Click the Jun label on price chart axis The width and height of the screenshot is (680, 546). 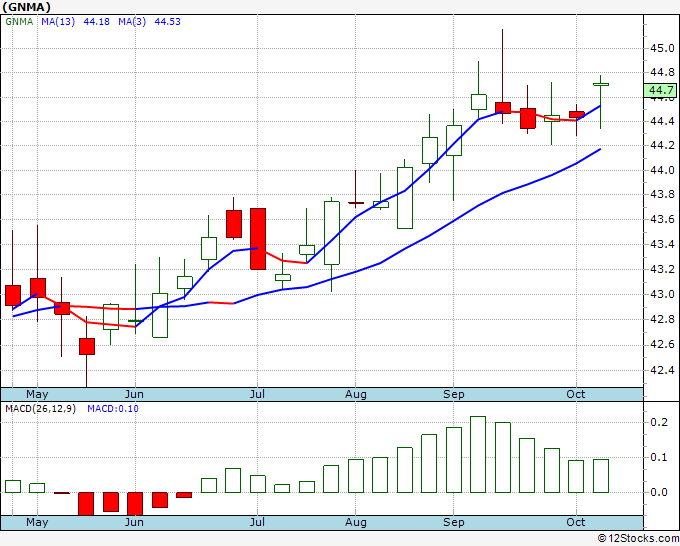tap(134, 394)
